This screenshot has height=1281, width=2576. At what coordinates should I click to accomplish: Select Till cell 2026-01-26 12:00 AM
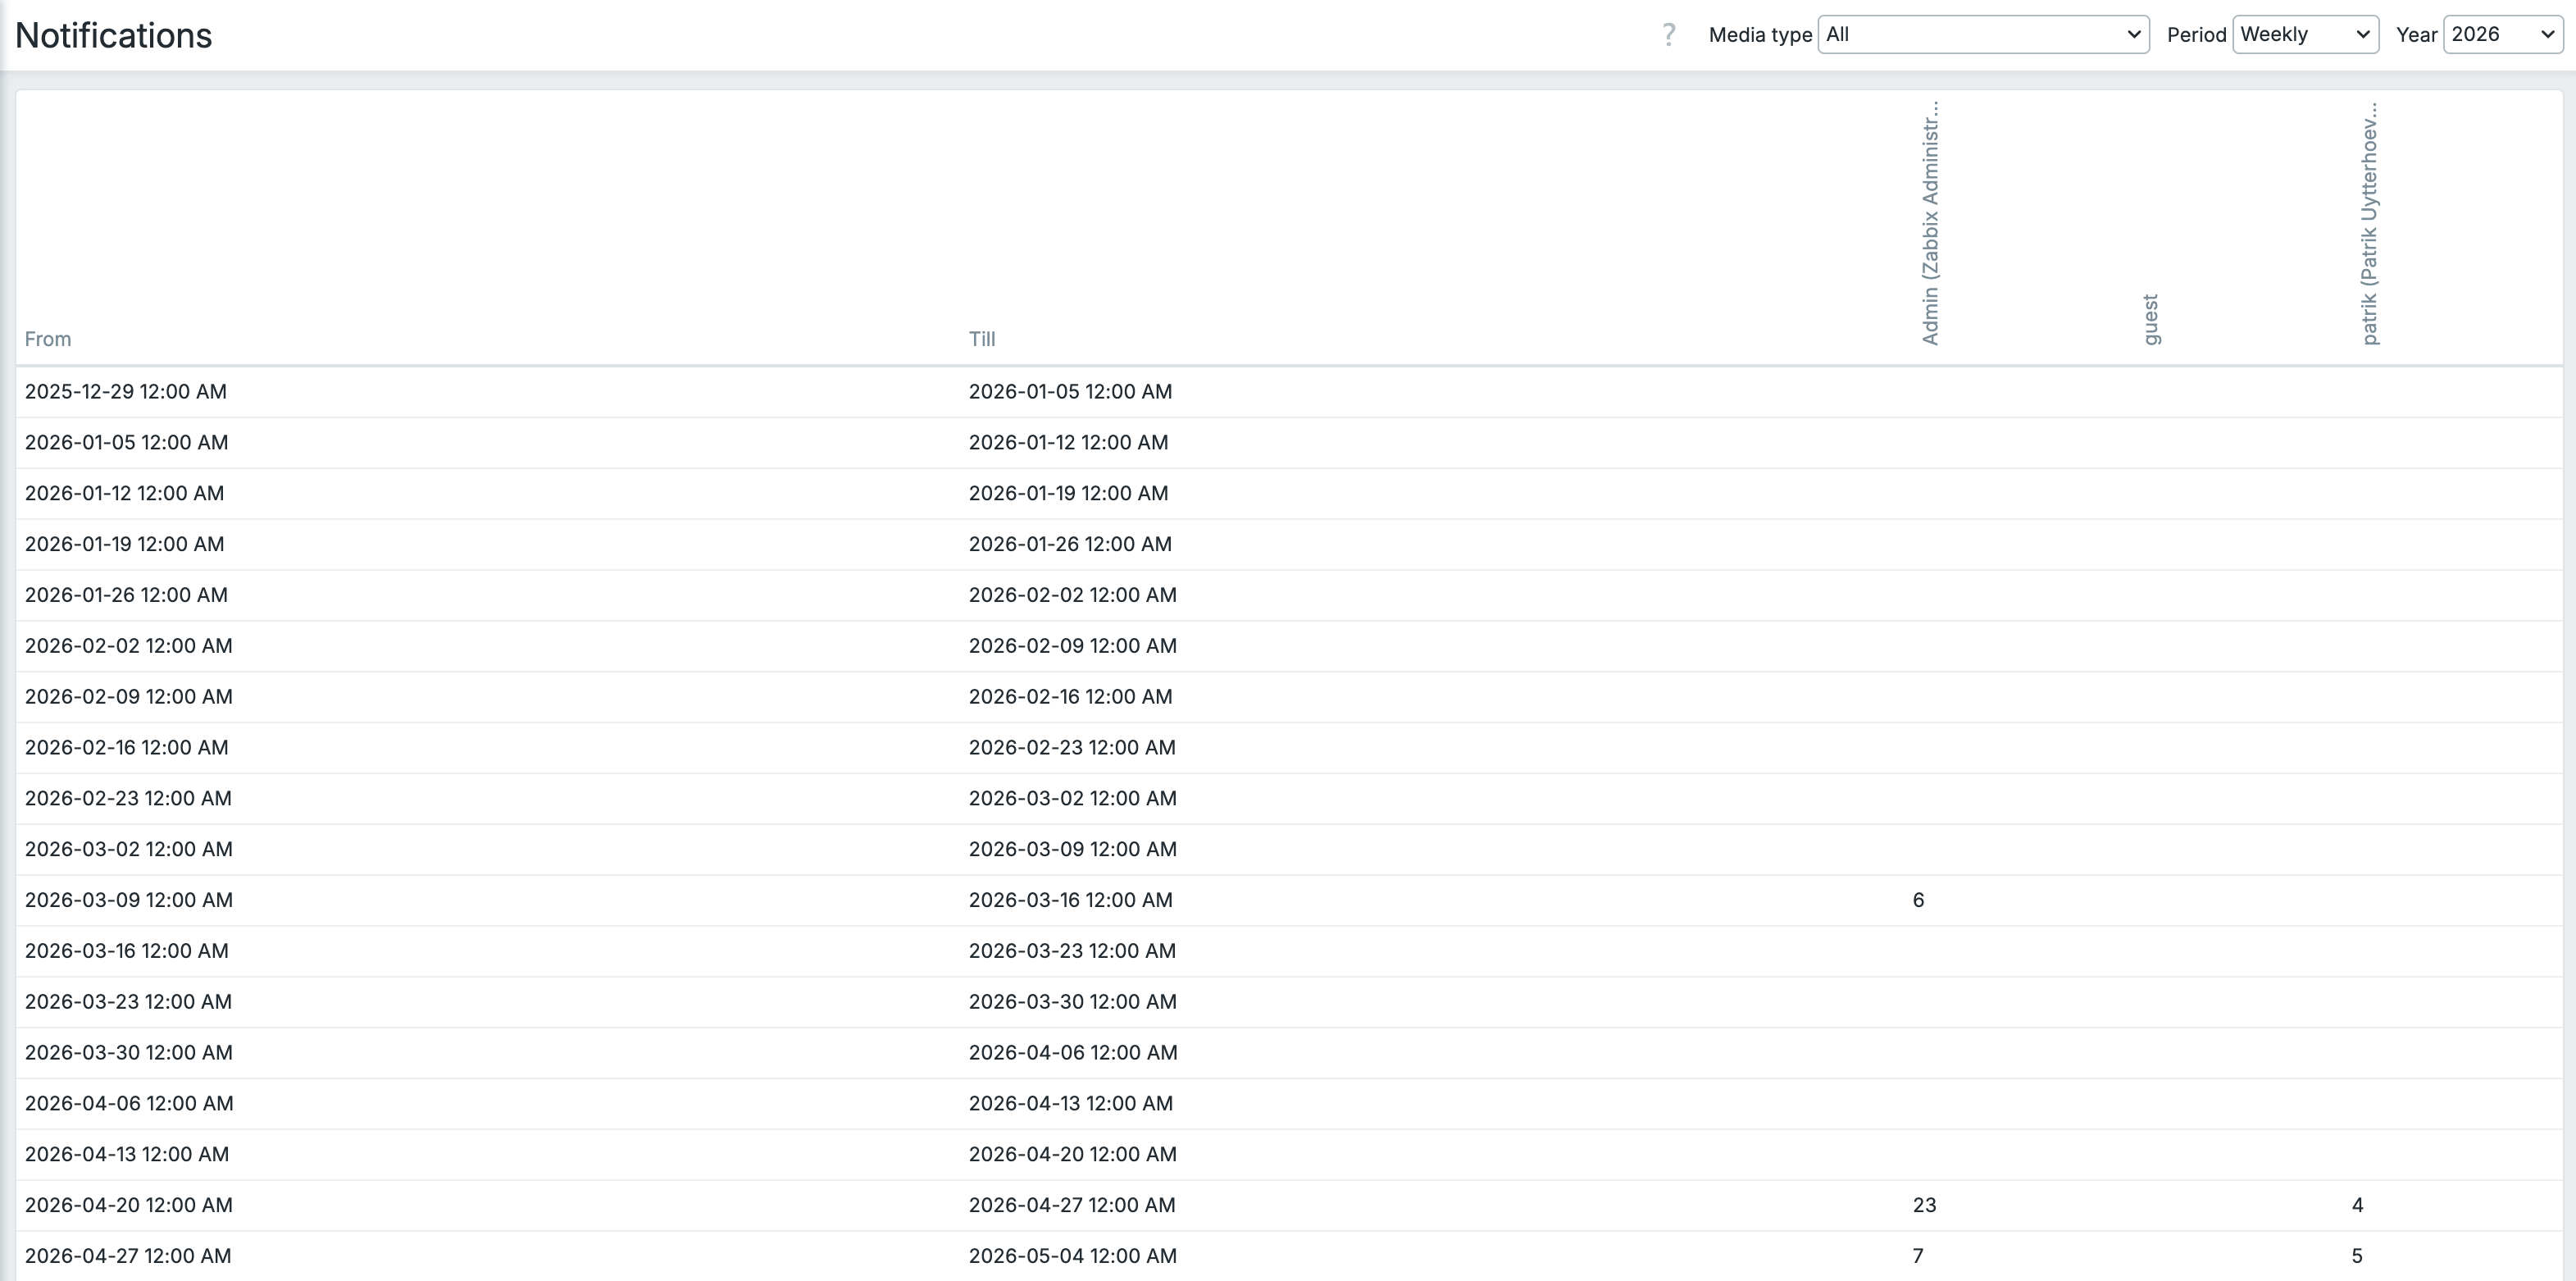pos(1070,545)
